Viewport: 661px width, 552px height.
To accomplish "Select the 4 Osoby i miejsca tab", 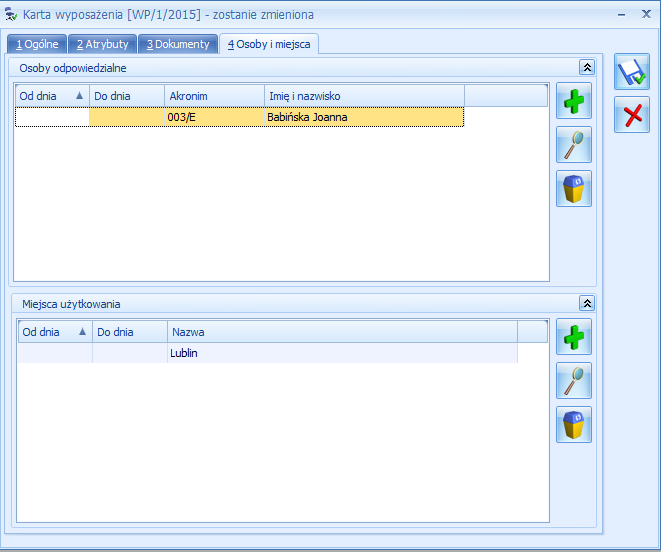I will [x=269, y=44].
